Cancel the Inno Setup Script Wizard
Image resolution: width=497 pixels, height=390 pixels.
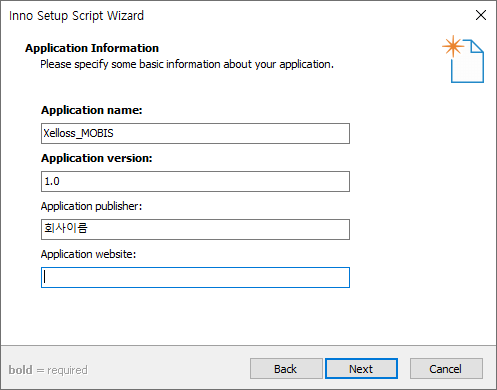coord(446,369)
